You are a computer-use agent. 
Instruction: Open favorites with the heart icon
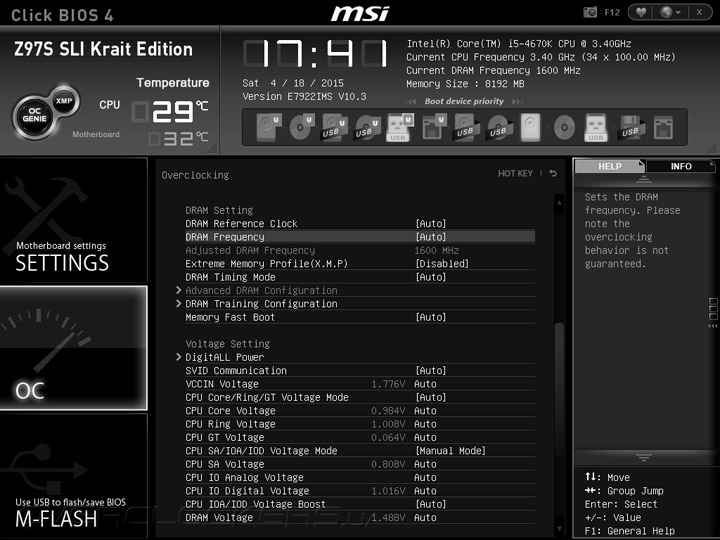coord(641,12)
